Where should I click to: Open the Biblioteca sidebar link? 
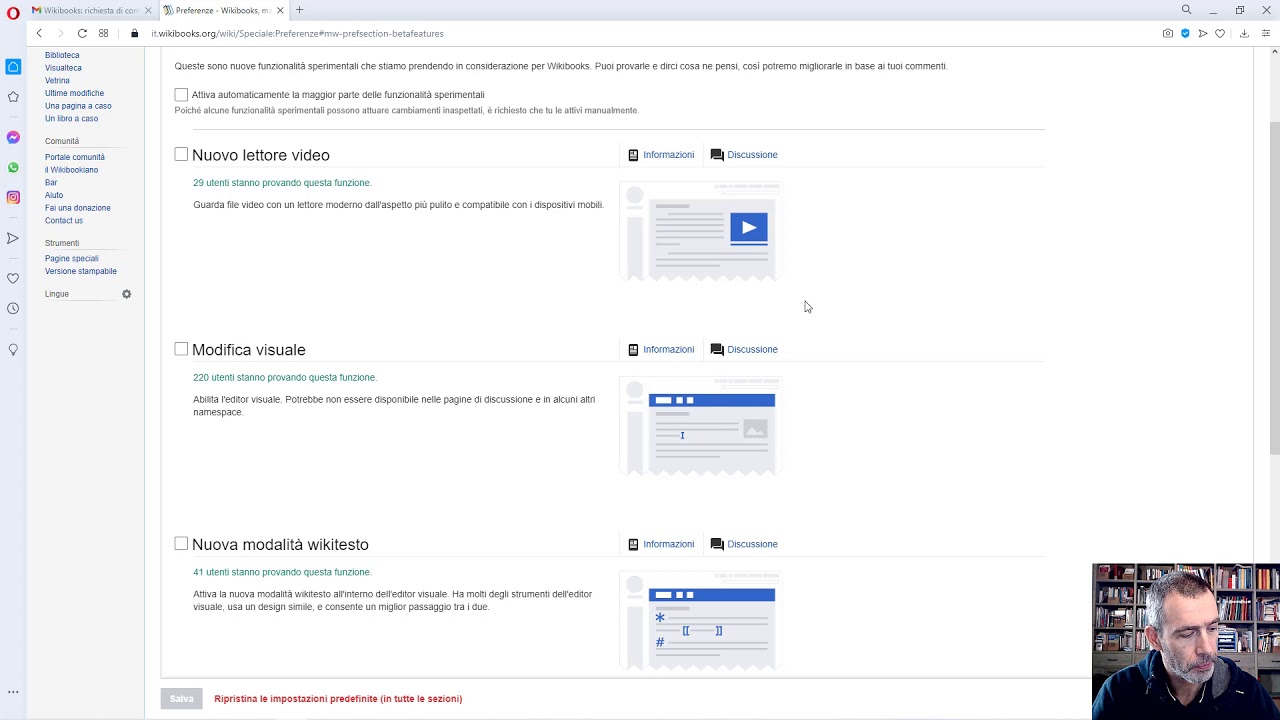(62, 55)
